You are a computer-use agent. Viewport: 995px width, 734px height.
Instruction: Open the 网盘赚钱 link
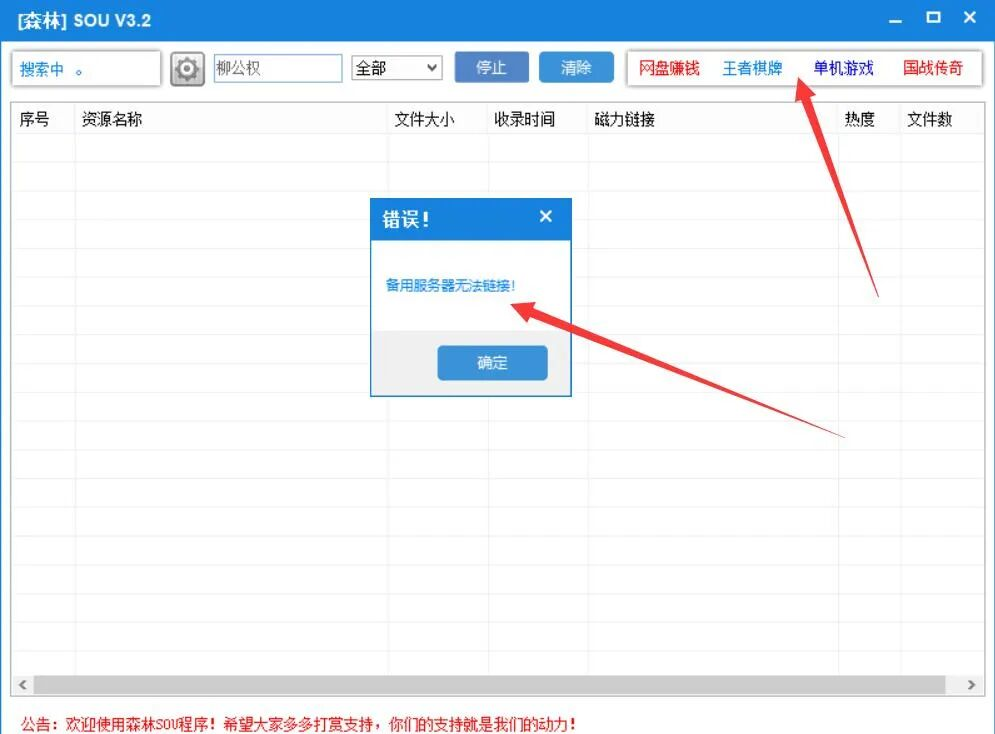point(668,67)
